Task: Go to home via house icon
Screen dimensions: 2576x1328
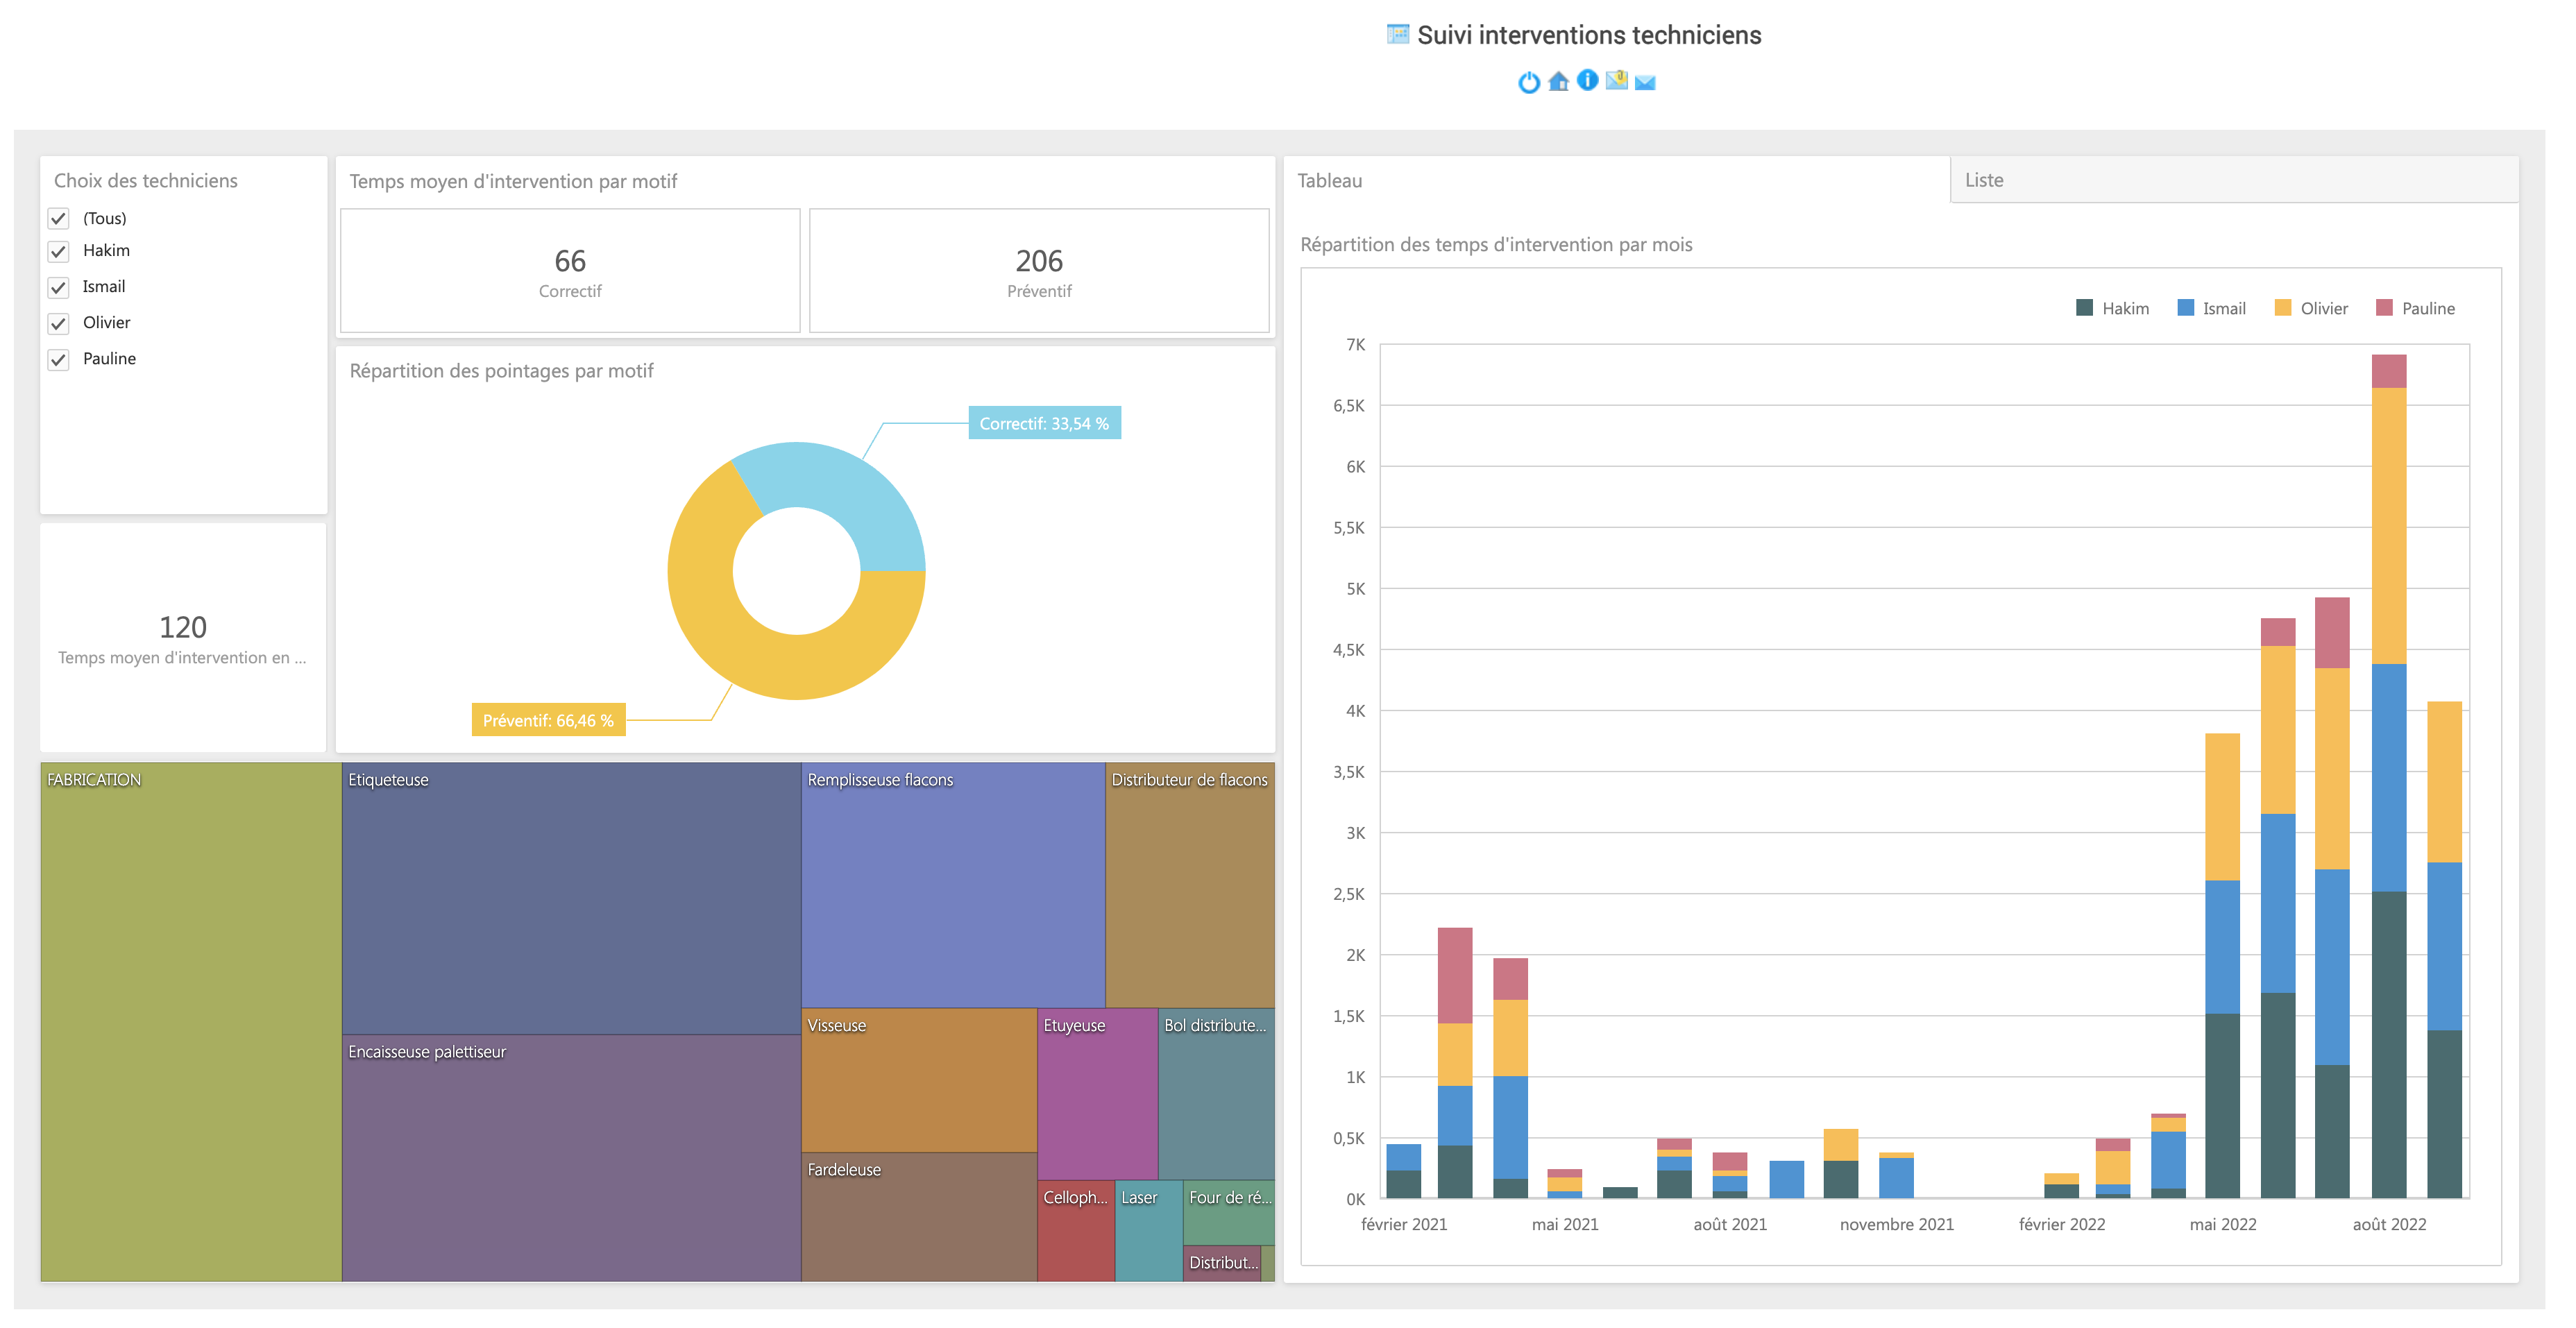Action: 1558,82
